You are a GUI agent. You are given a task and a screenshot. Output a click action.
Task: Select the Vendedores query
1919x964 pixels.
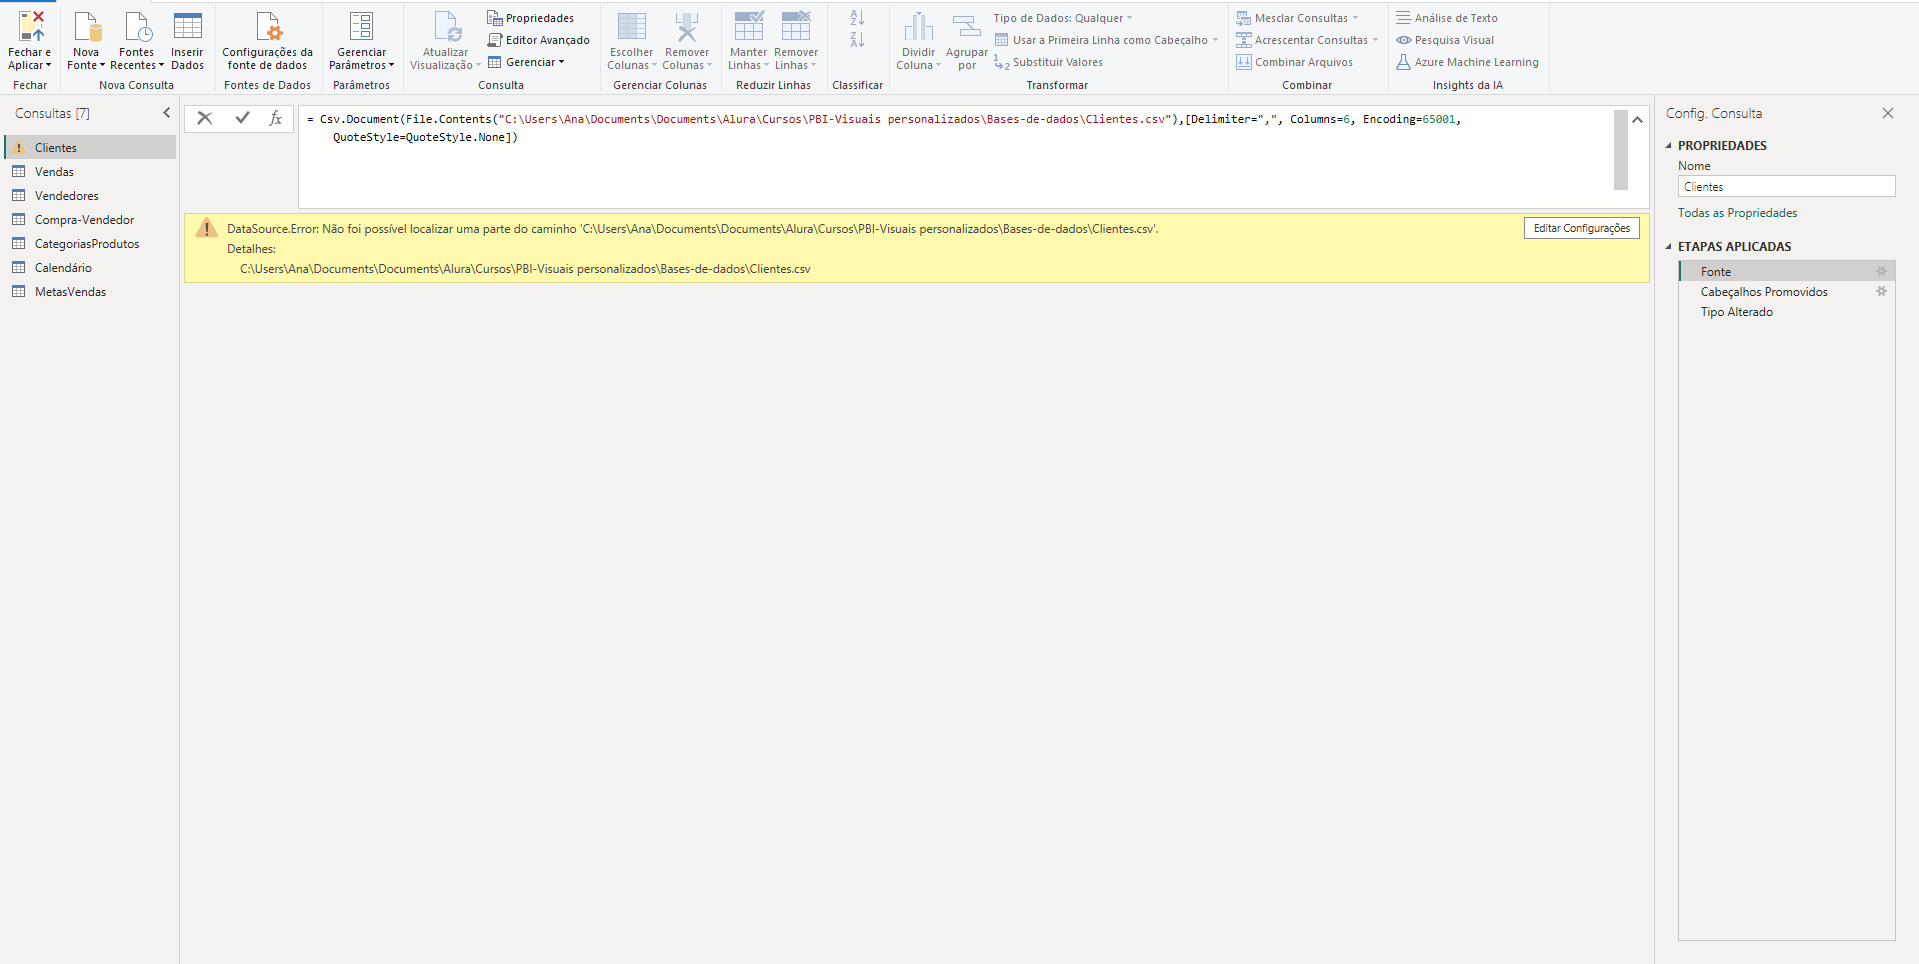point(90,196)
